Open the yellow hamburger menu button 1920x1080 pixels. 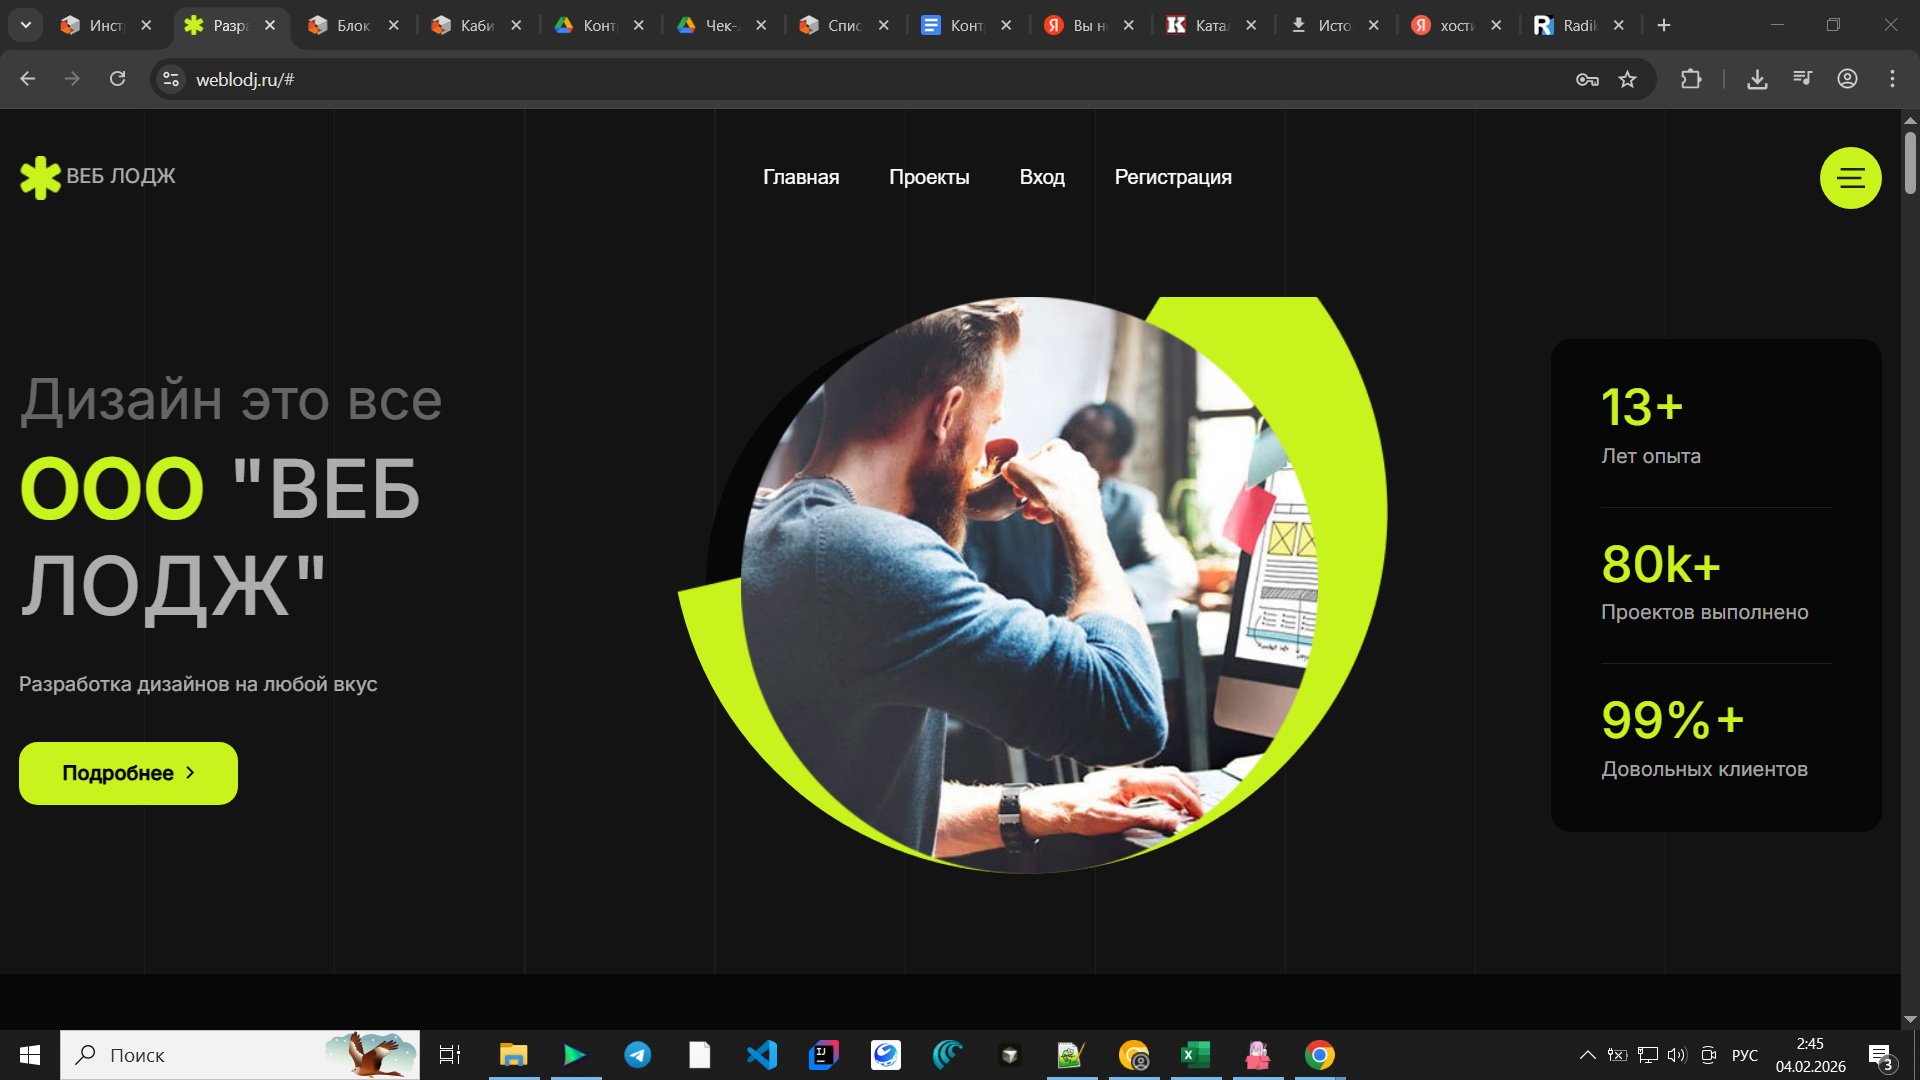coord(1850,178)
